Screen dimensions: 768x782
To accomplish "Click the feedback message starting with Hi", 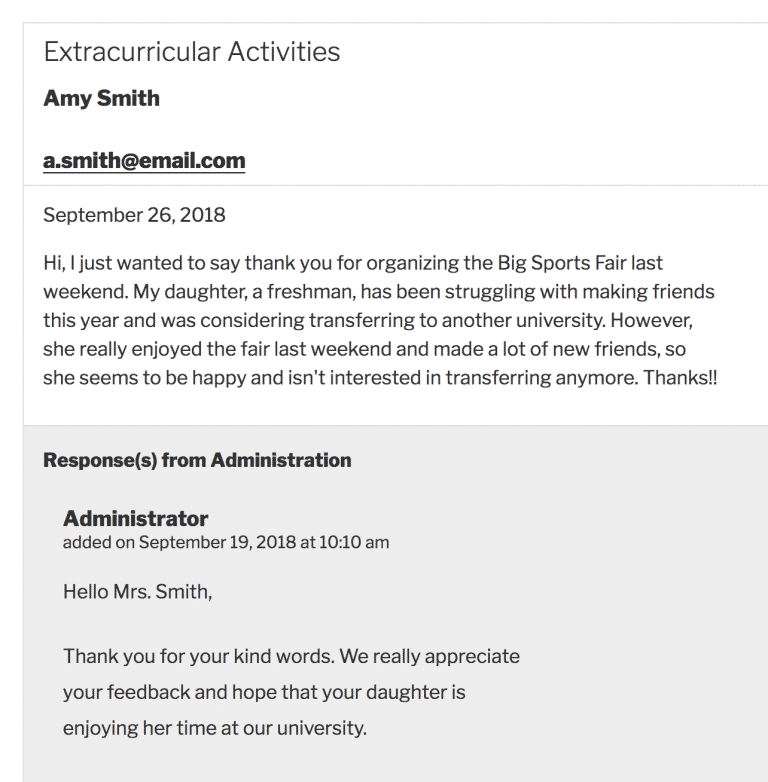I will 380,320.
